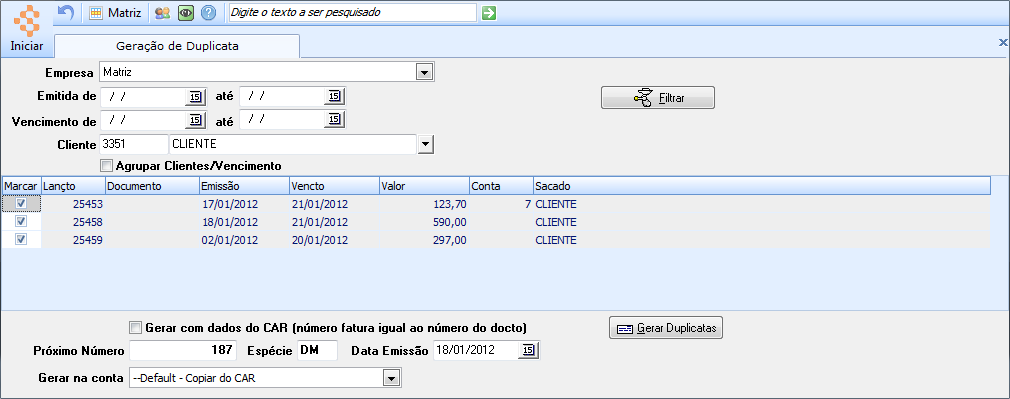Image resolution: width=1010 pixels, height=399 pixels.
Task: Enable Gerar com dados do CAR checkbox
Action: click(x=135, y=327)
